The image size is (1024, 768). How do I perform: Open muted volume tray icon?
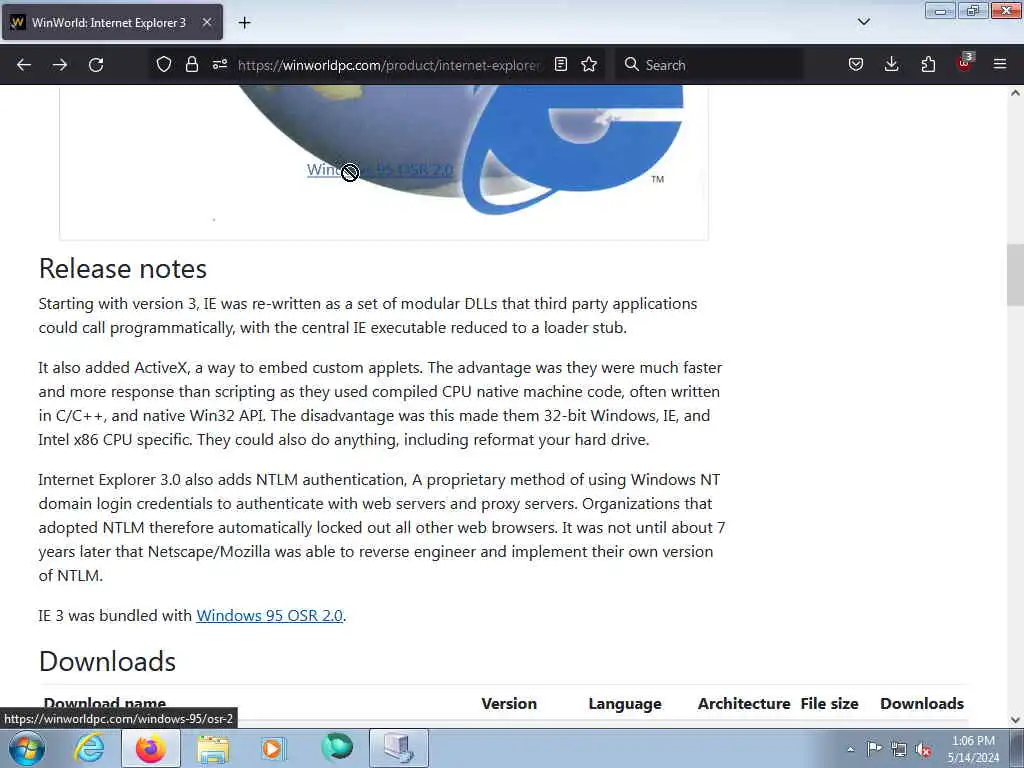[923, 750]
